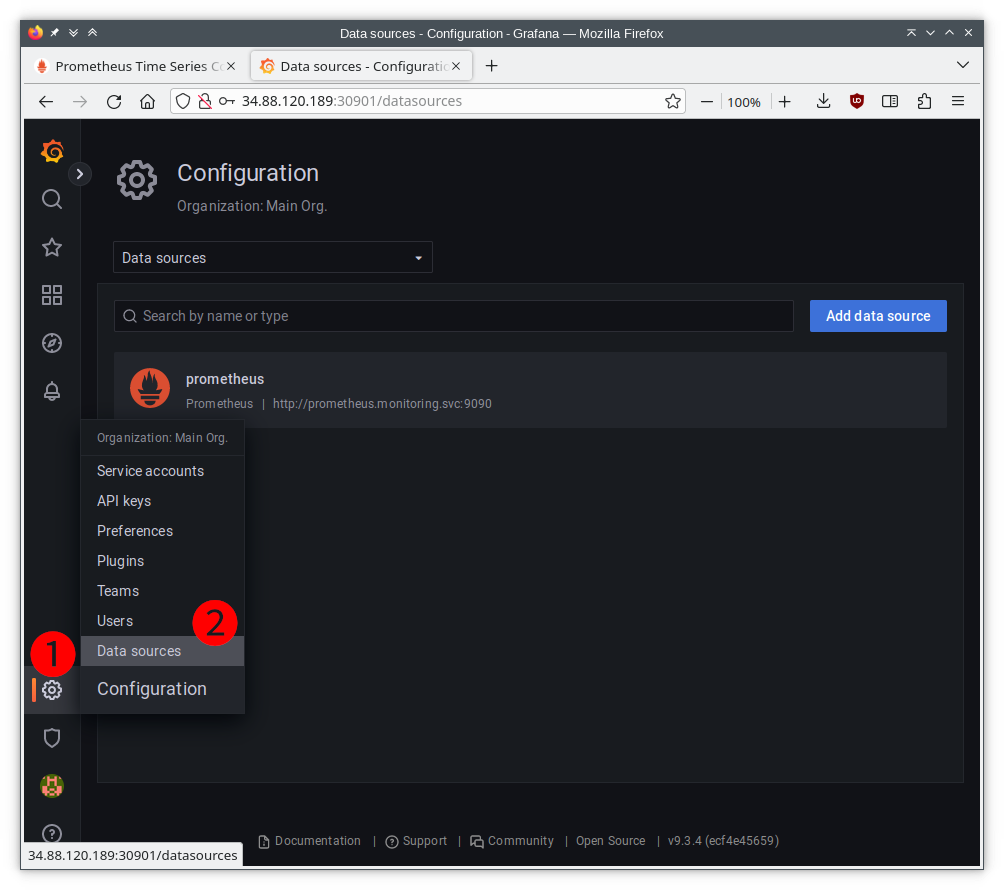Select Data sources menu item

pyautogui.click(x=139, y=651)
